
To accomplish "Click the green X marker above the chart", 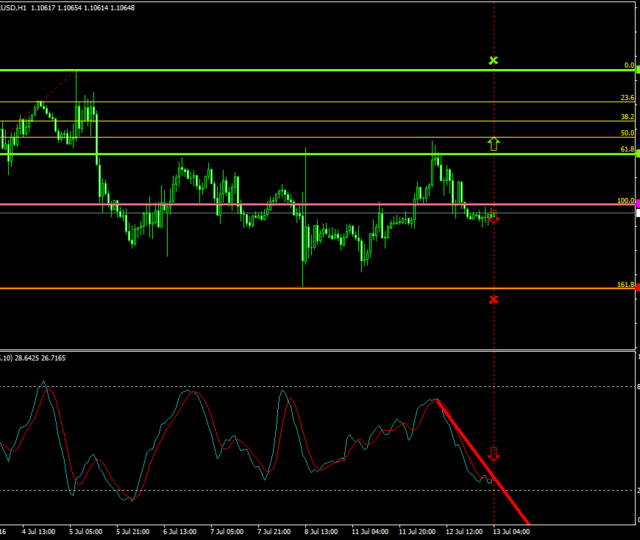I will pyautogui.click(x=493, y=60).
